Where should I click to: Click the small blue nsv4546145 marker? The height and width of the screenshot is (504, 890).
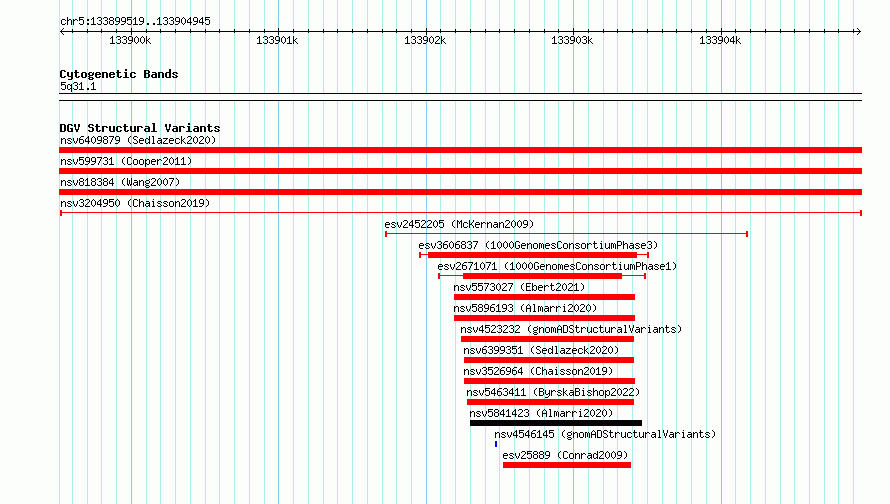pos(496,444)
